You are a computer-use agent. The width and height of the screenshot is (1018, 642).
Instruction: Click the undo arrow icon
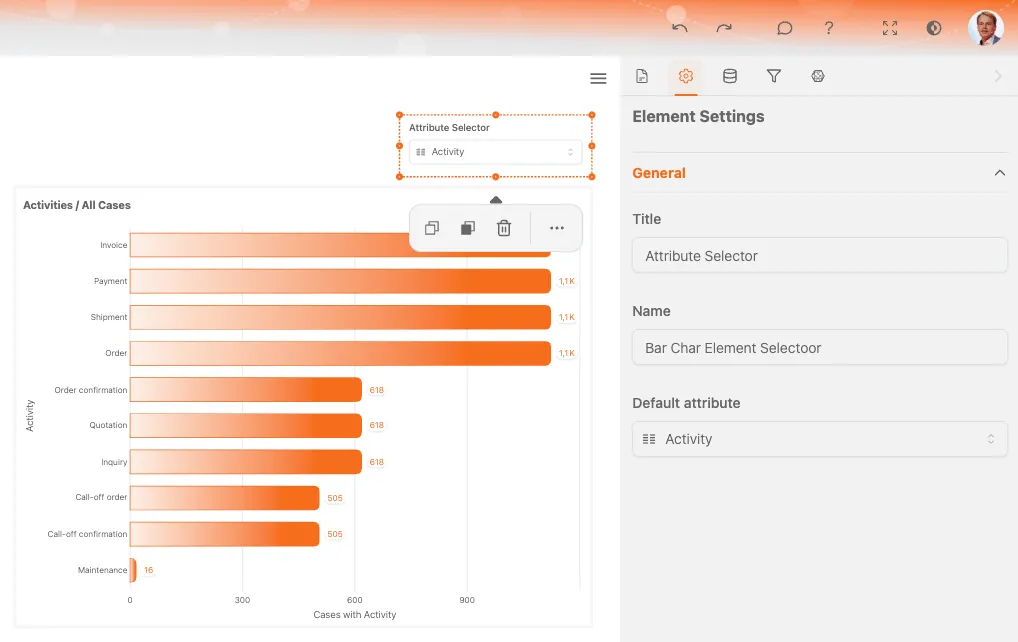point(680,28)
